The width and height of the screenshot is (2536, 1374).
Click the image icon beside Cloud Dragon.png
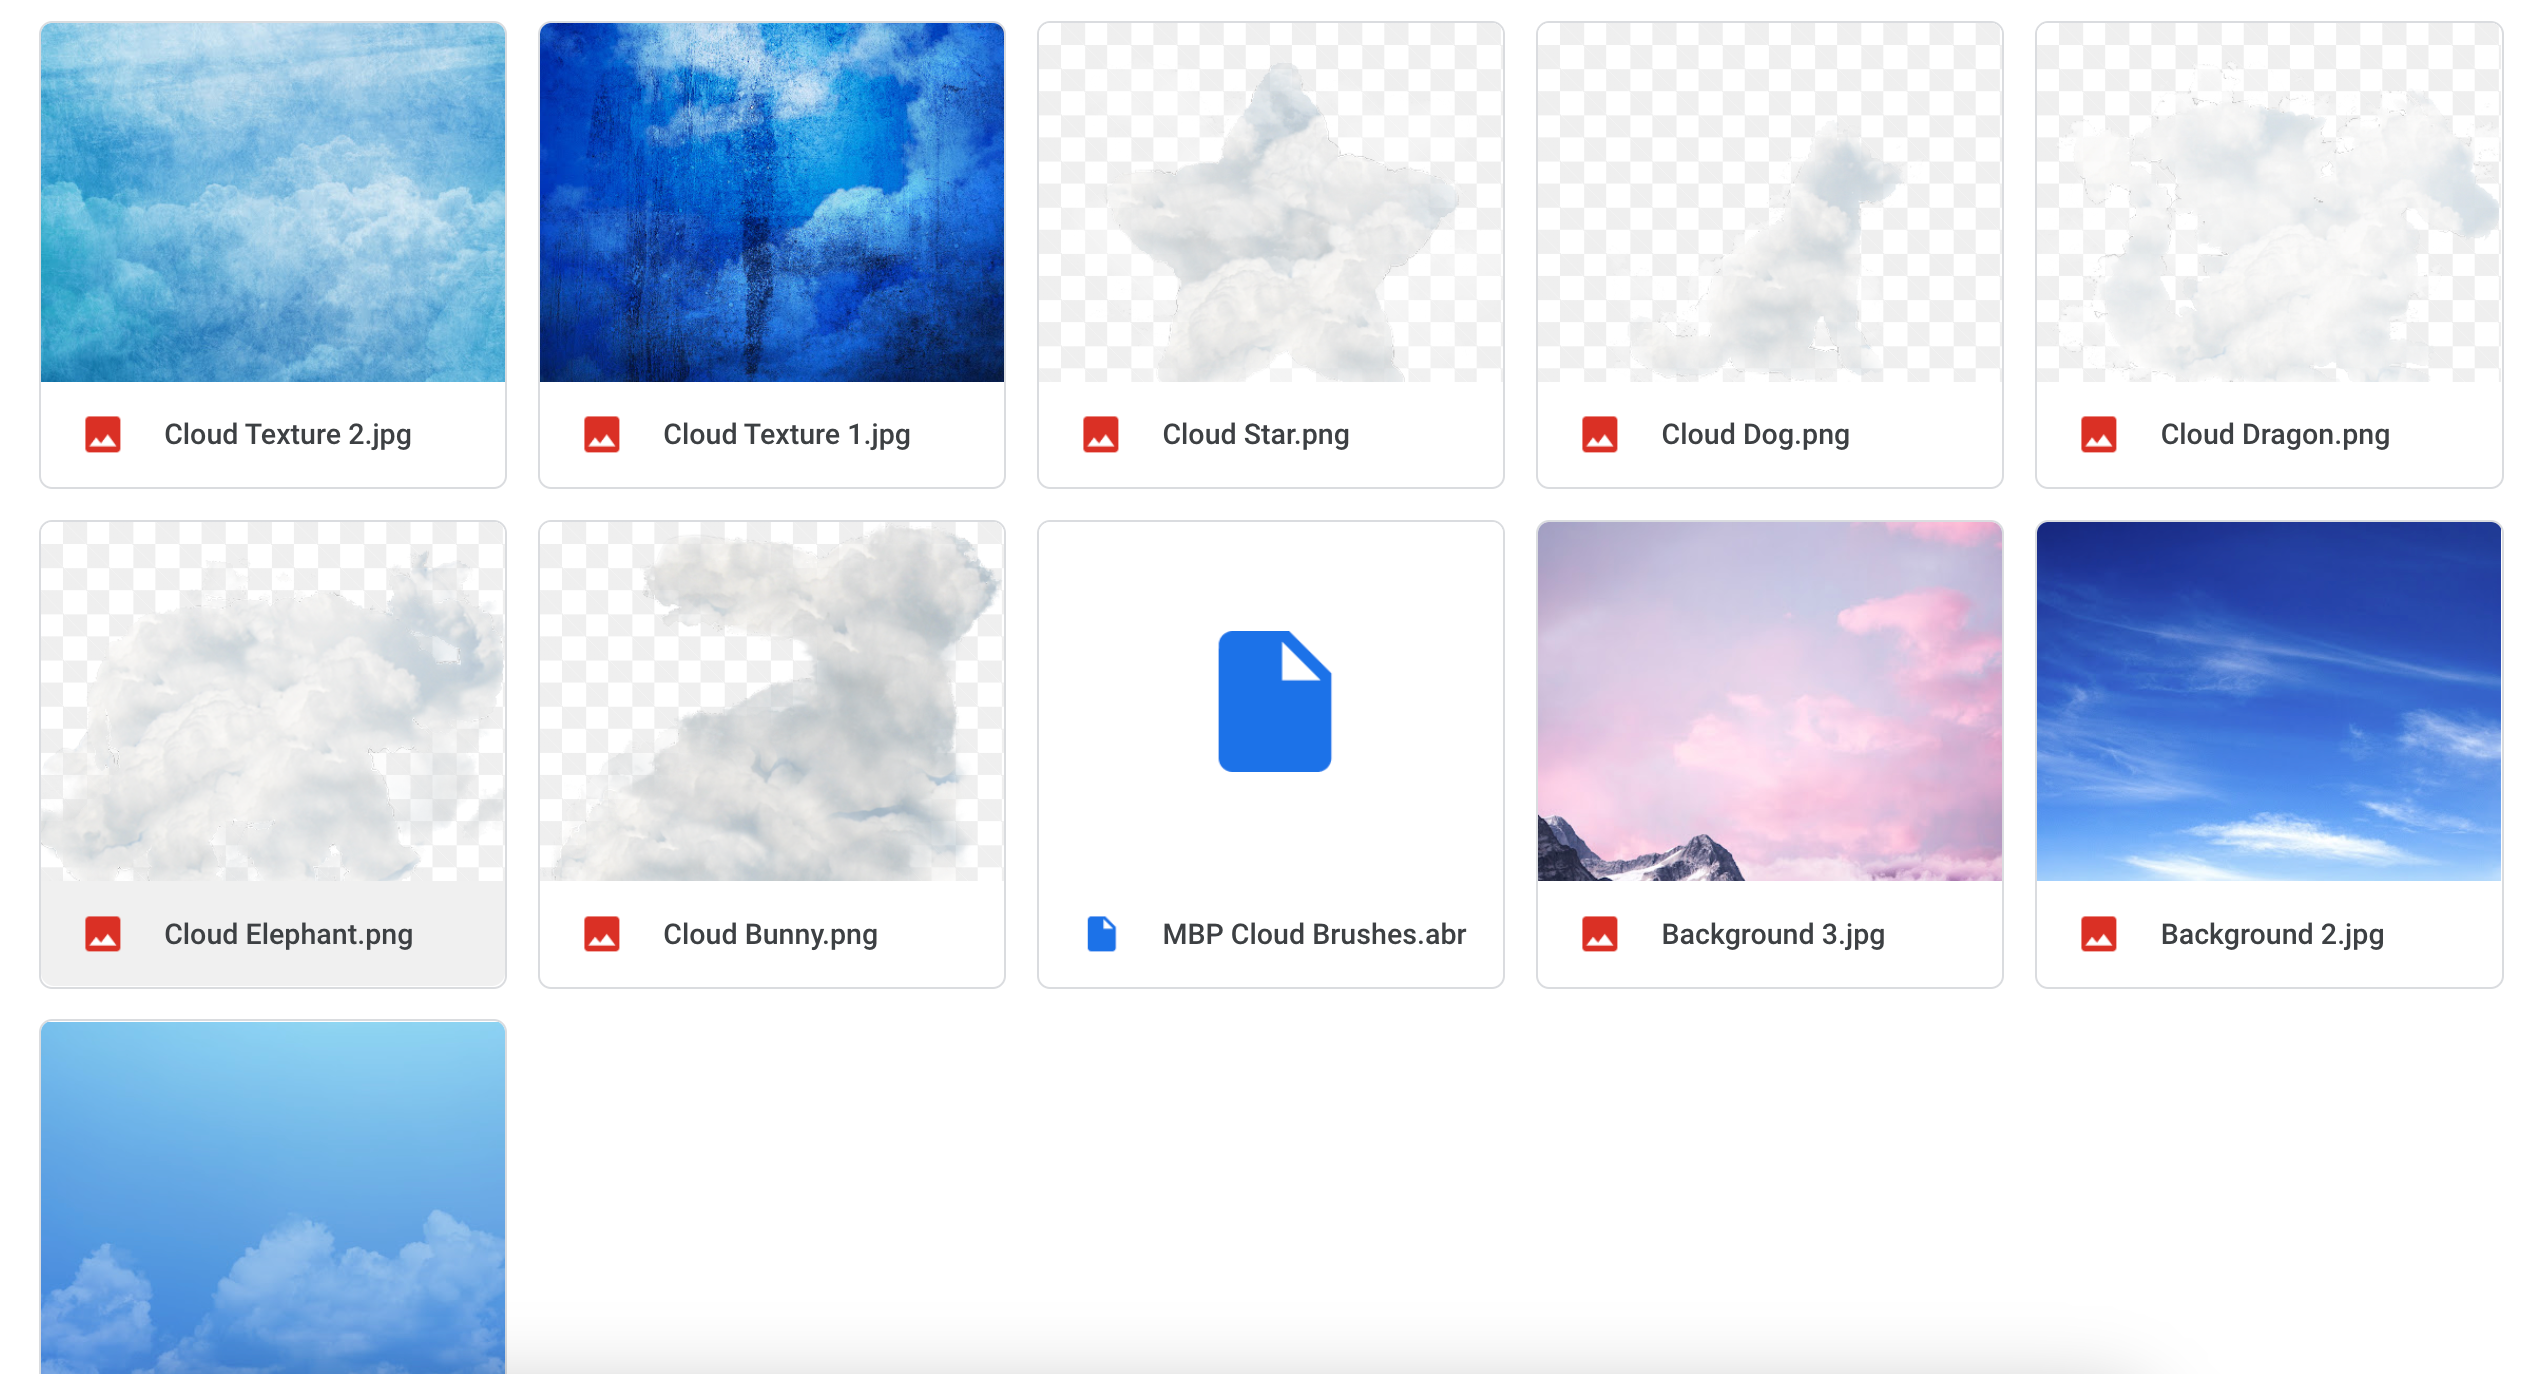pos(2100,434)
